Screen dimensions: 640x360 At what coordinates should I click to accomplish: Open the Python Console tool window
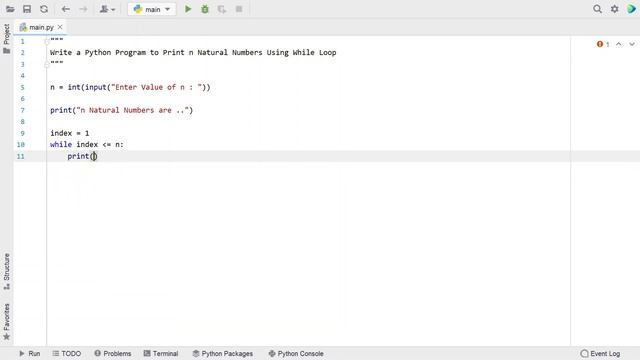(296, 353)
